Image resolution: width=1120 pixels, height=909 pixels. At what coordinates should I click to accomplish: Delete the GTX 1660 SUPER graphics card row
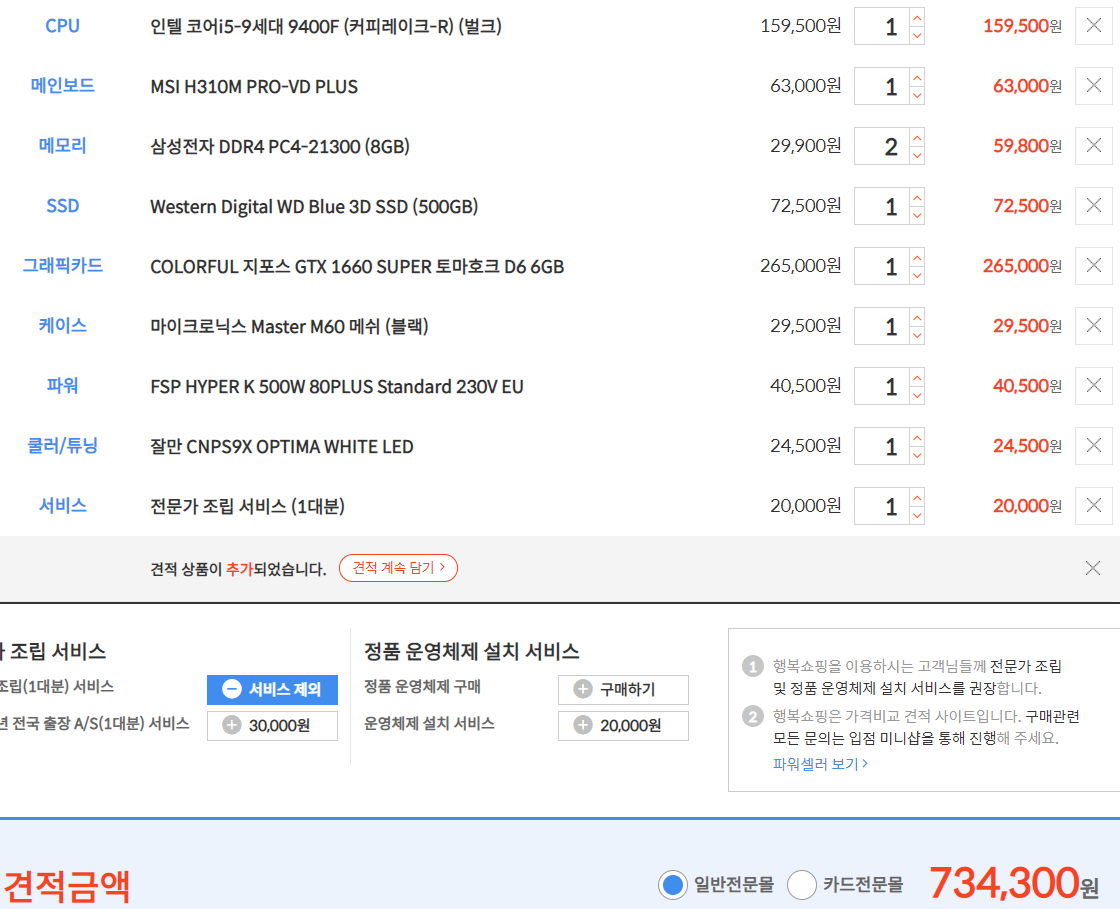[1094, 266]
